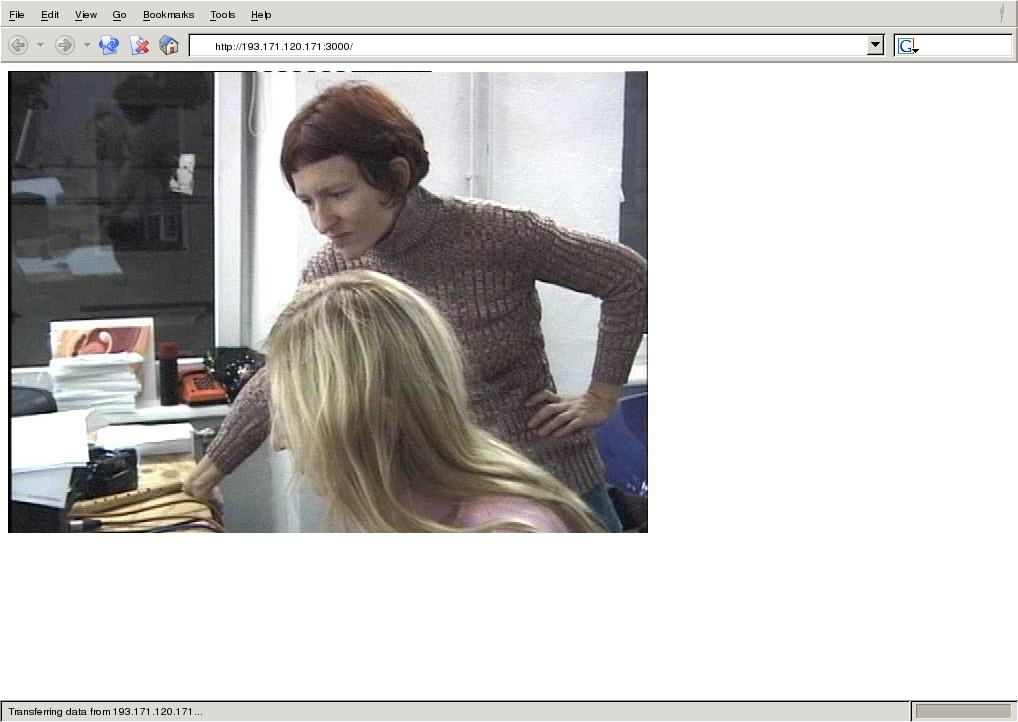The width and height of the screenshot is (1018, 722).
Task: Expand the back history dropdown arrow
Action: [40, 45]
